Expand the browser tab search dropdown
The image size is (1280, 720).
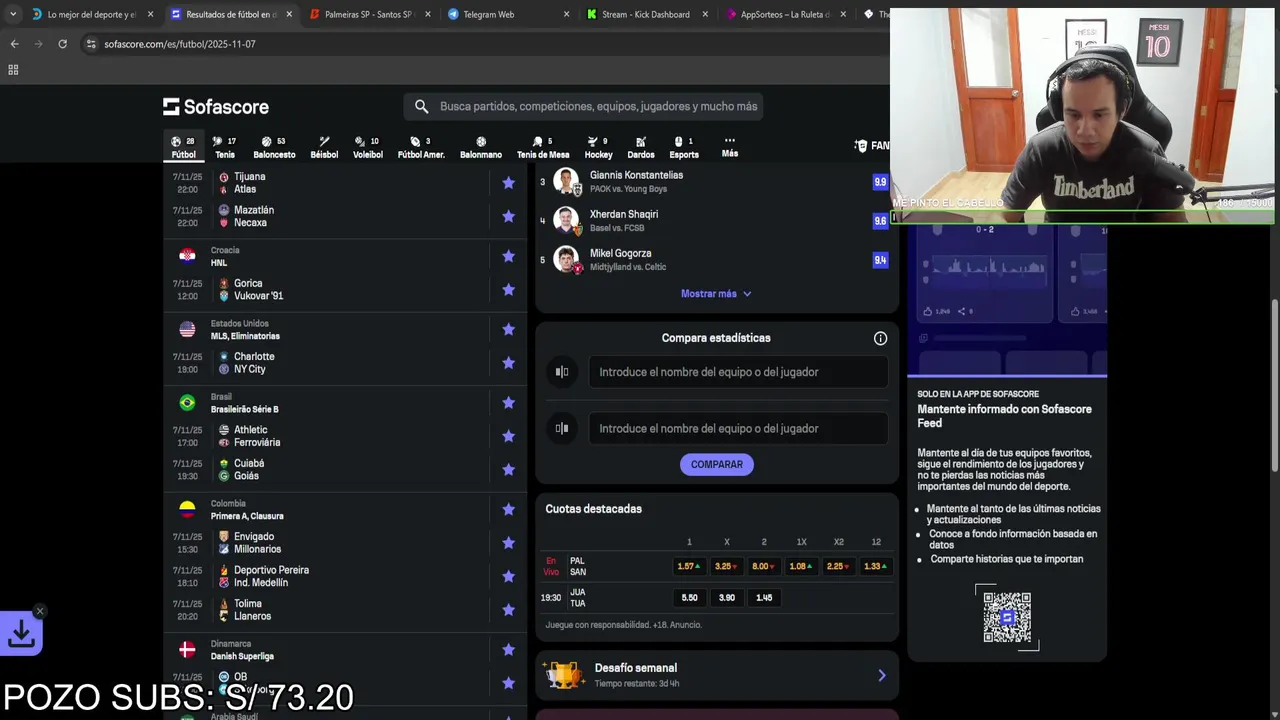pyautogui.click(x=13, y=14)
